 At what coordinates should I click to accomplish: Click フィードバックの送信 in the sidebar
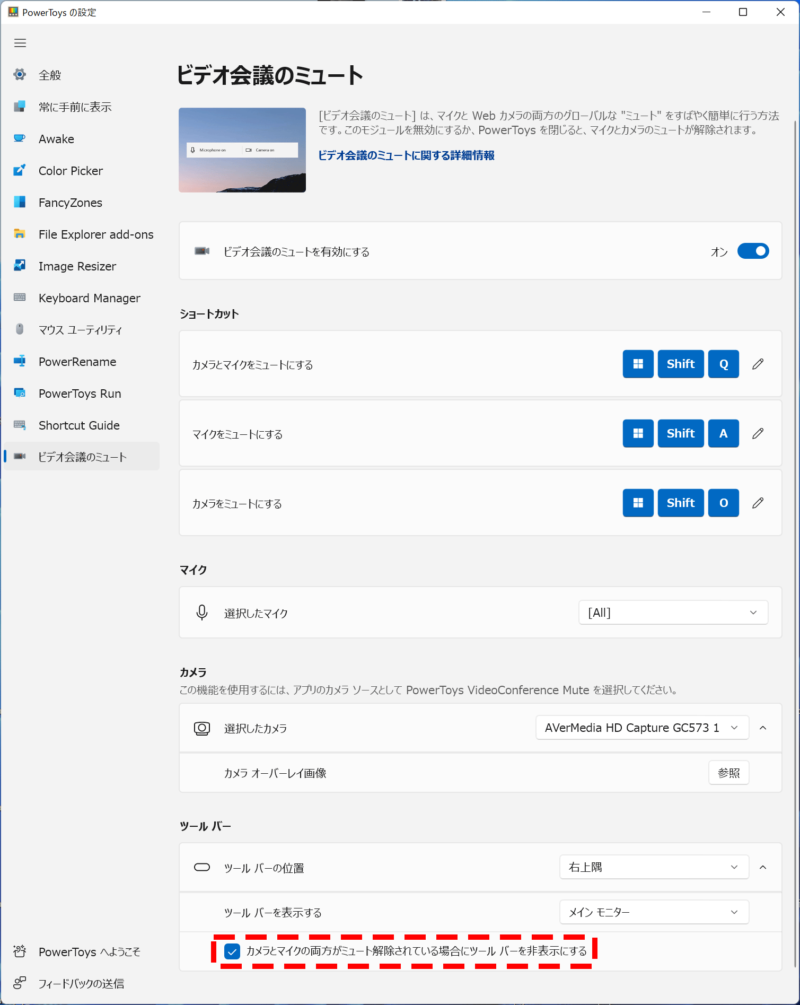pyautogui.click(x=81, y=983)
